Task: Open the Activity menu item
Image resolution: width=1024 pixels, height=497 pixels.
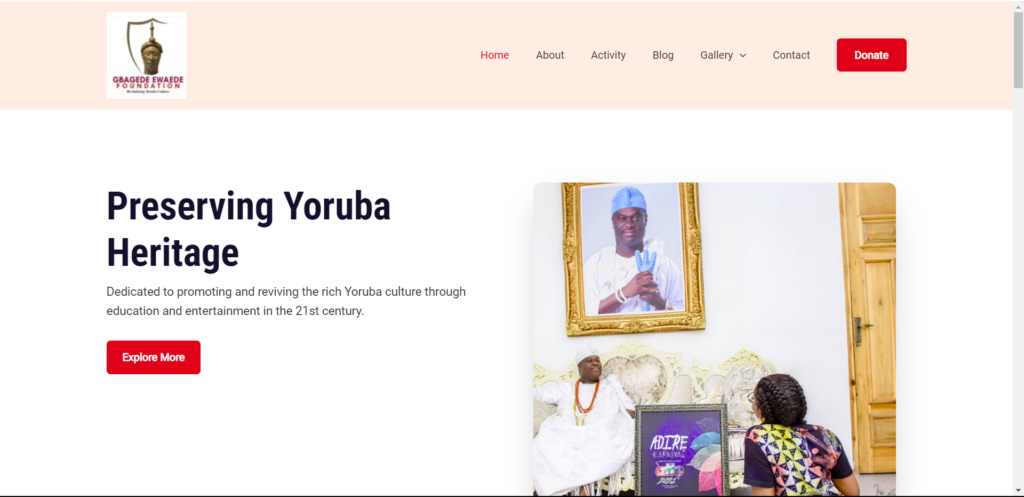Action: point(608,55)
